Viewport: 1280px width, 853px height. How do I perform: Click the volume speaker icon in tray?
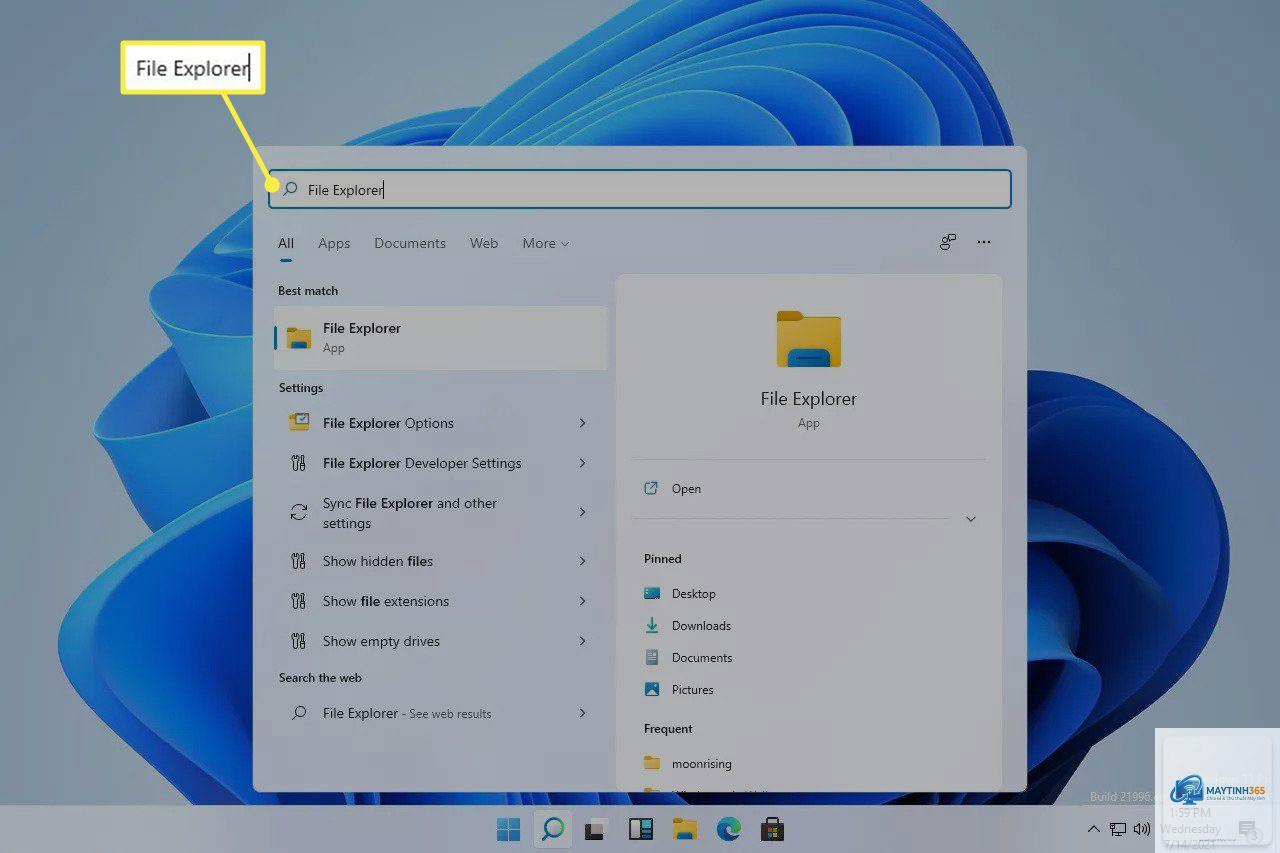coord(1142,829)
